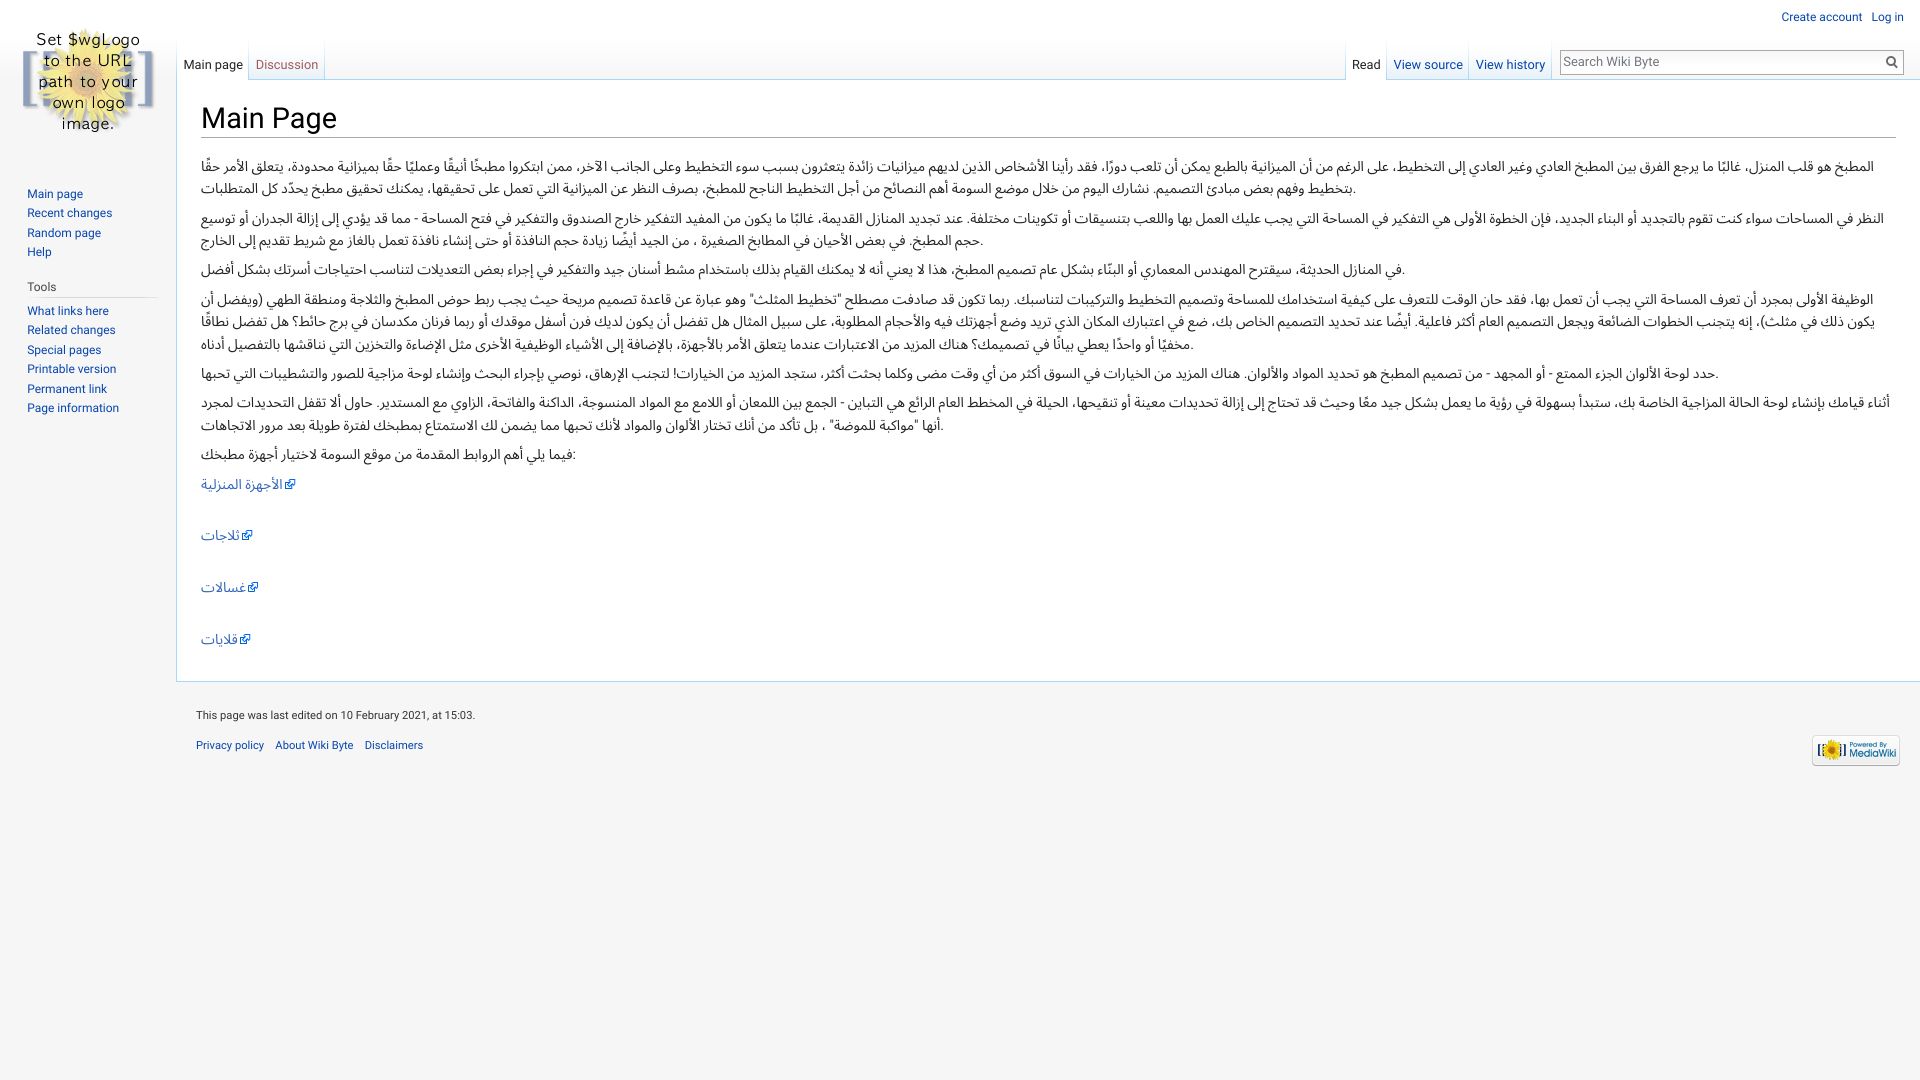Open the Privacy policy link
Viewport: 1920px width, 1080px height.
pyautogui.click(x=230, y=745)
